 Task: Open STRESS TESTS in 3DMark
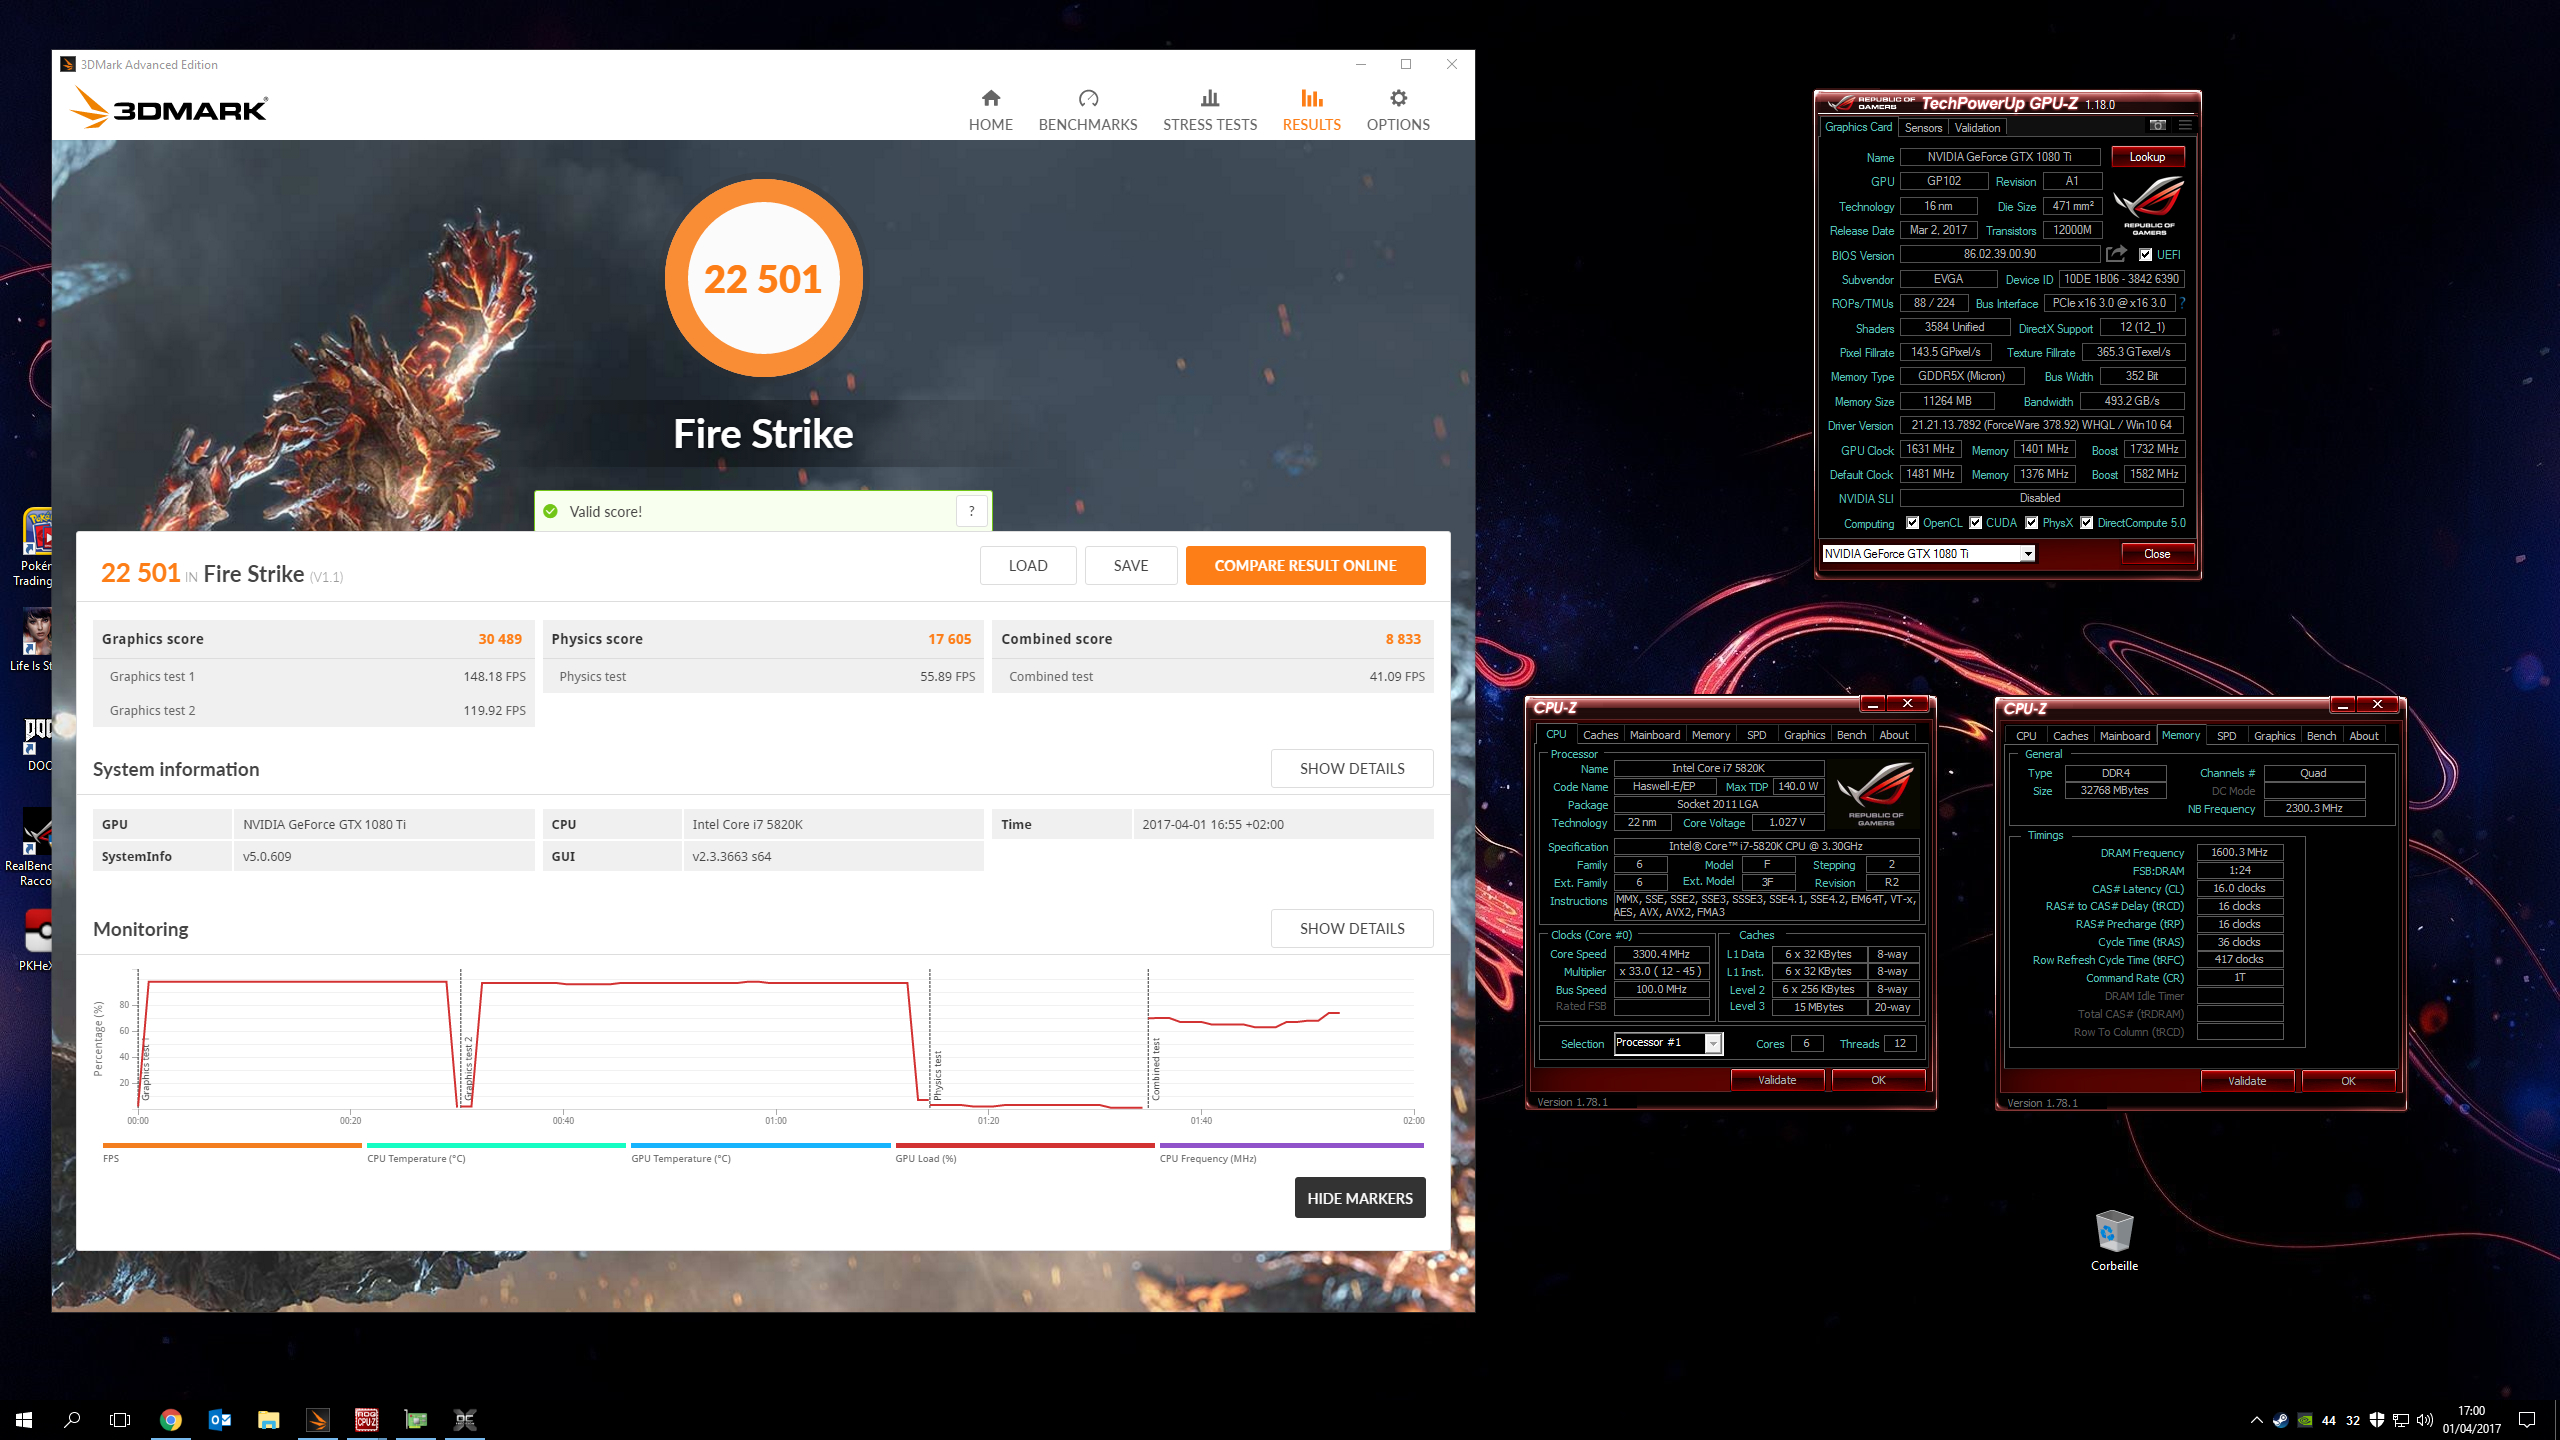1209,110
